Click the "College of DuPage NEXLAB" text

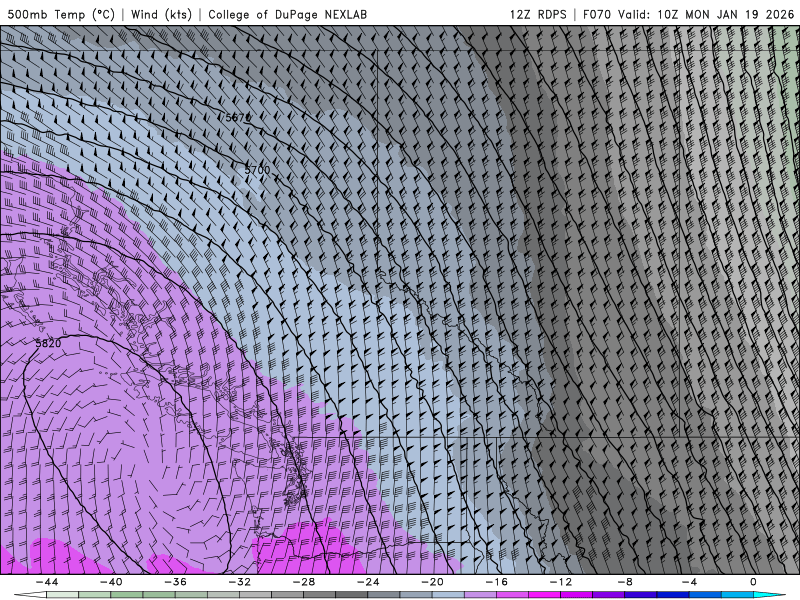click(x=287, y=14)
